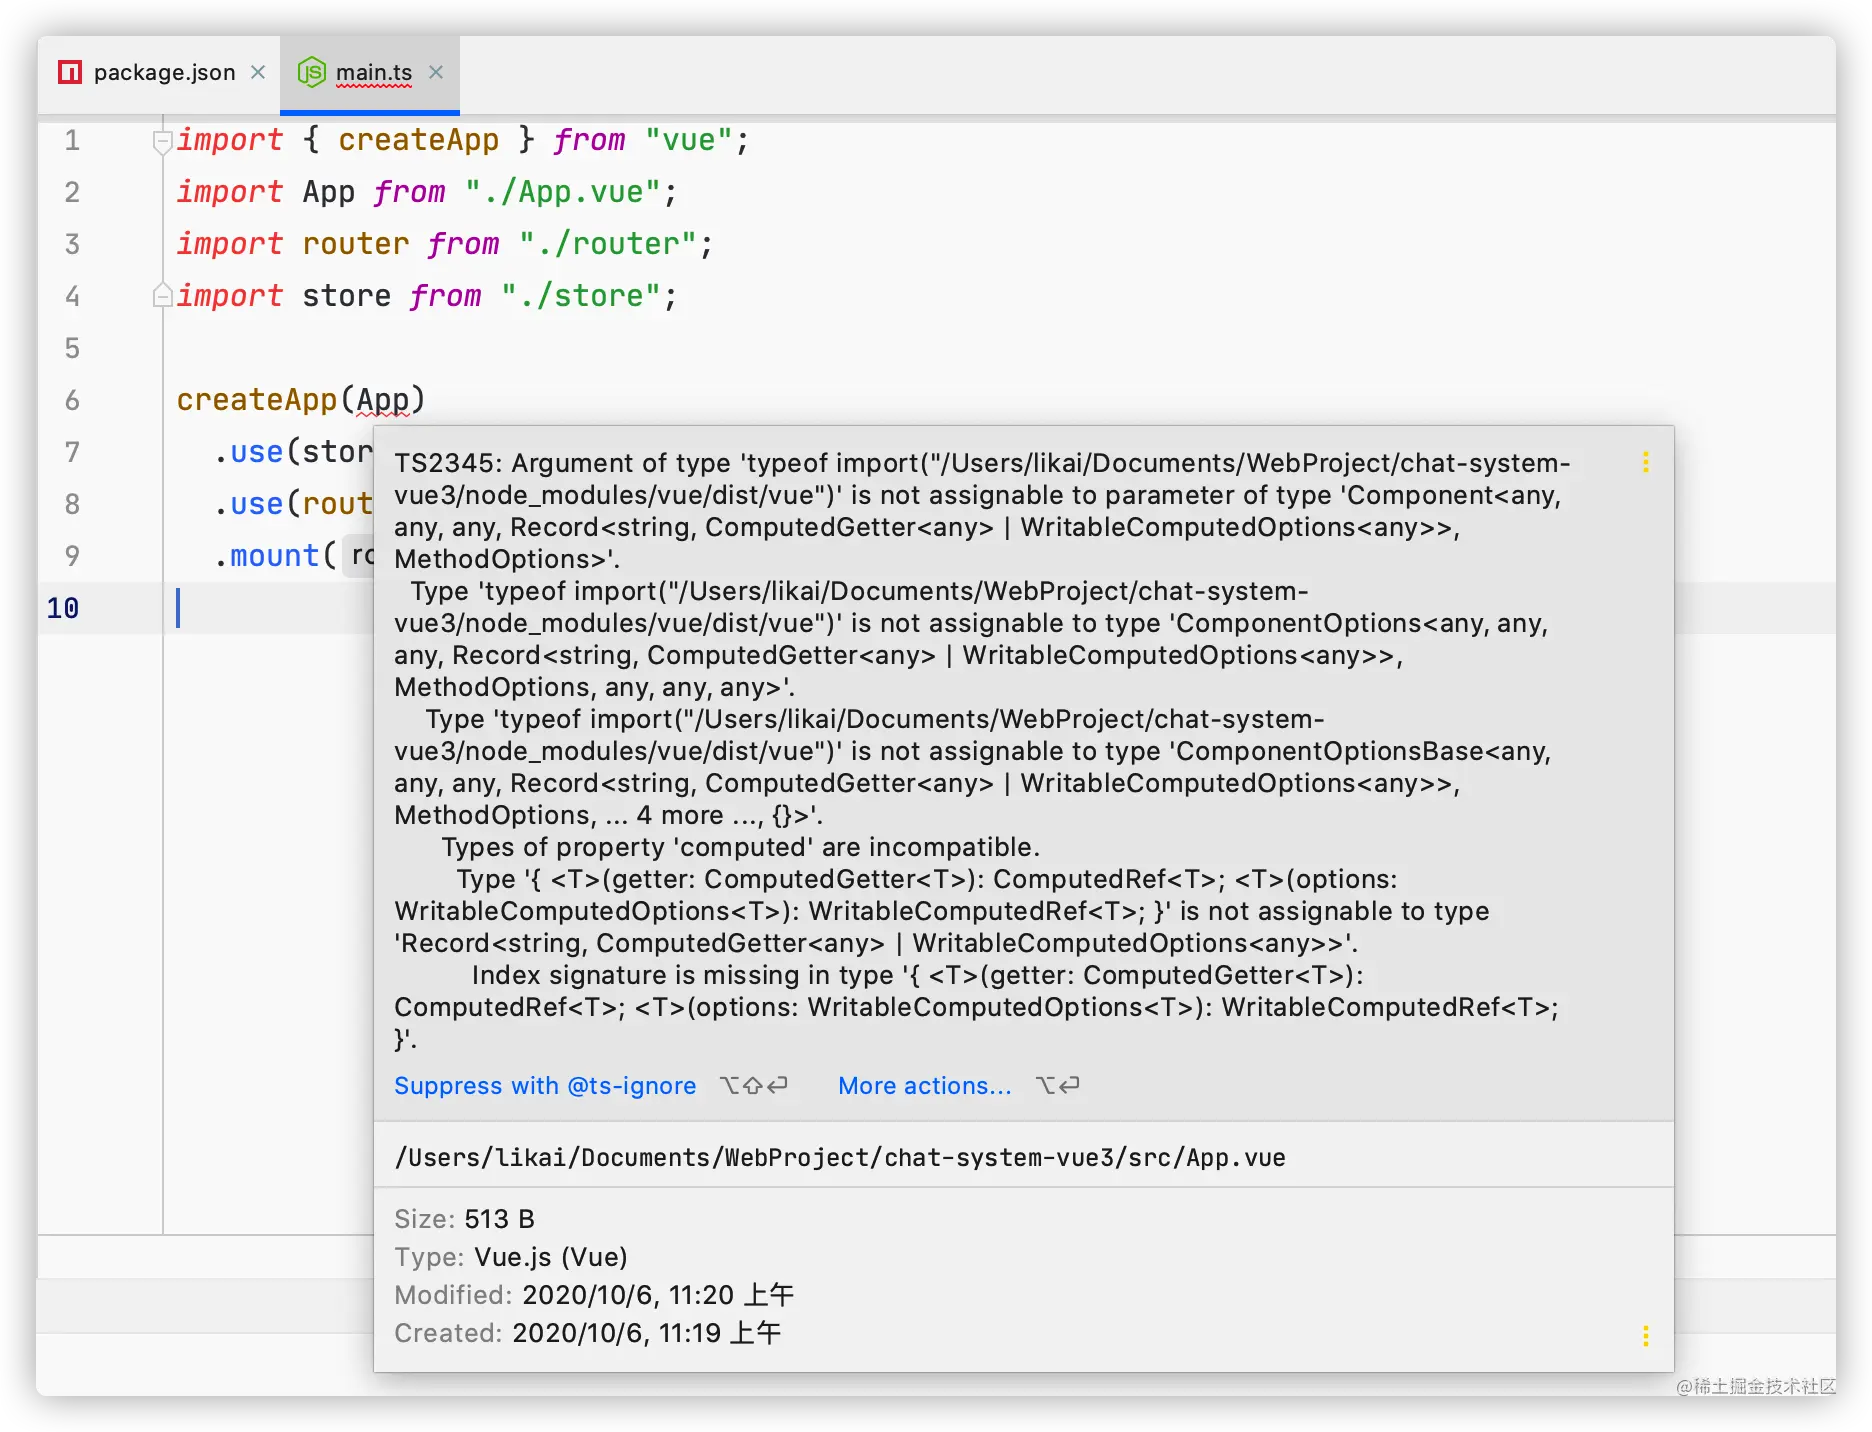The width and height of the screenshot is (1872, 1432).
Task: Click the "./router" import path
Action: [608, 244]
